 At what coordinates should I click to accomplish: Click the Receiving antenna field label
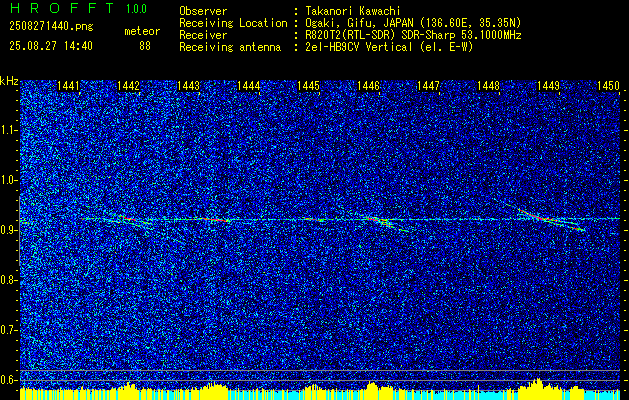230,47
